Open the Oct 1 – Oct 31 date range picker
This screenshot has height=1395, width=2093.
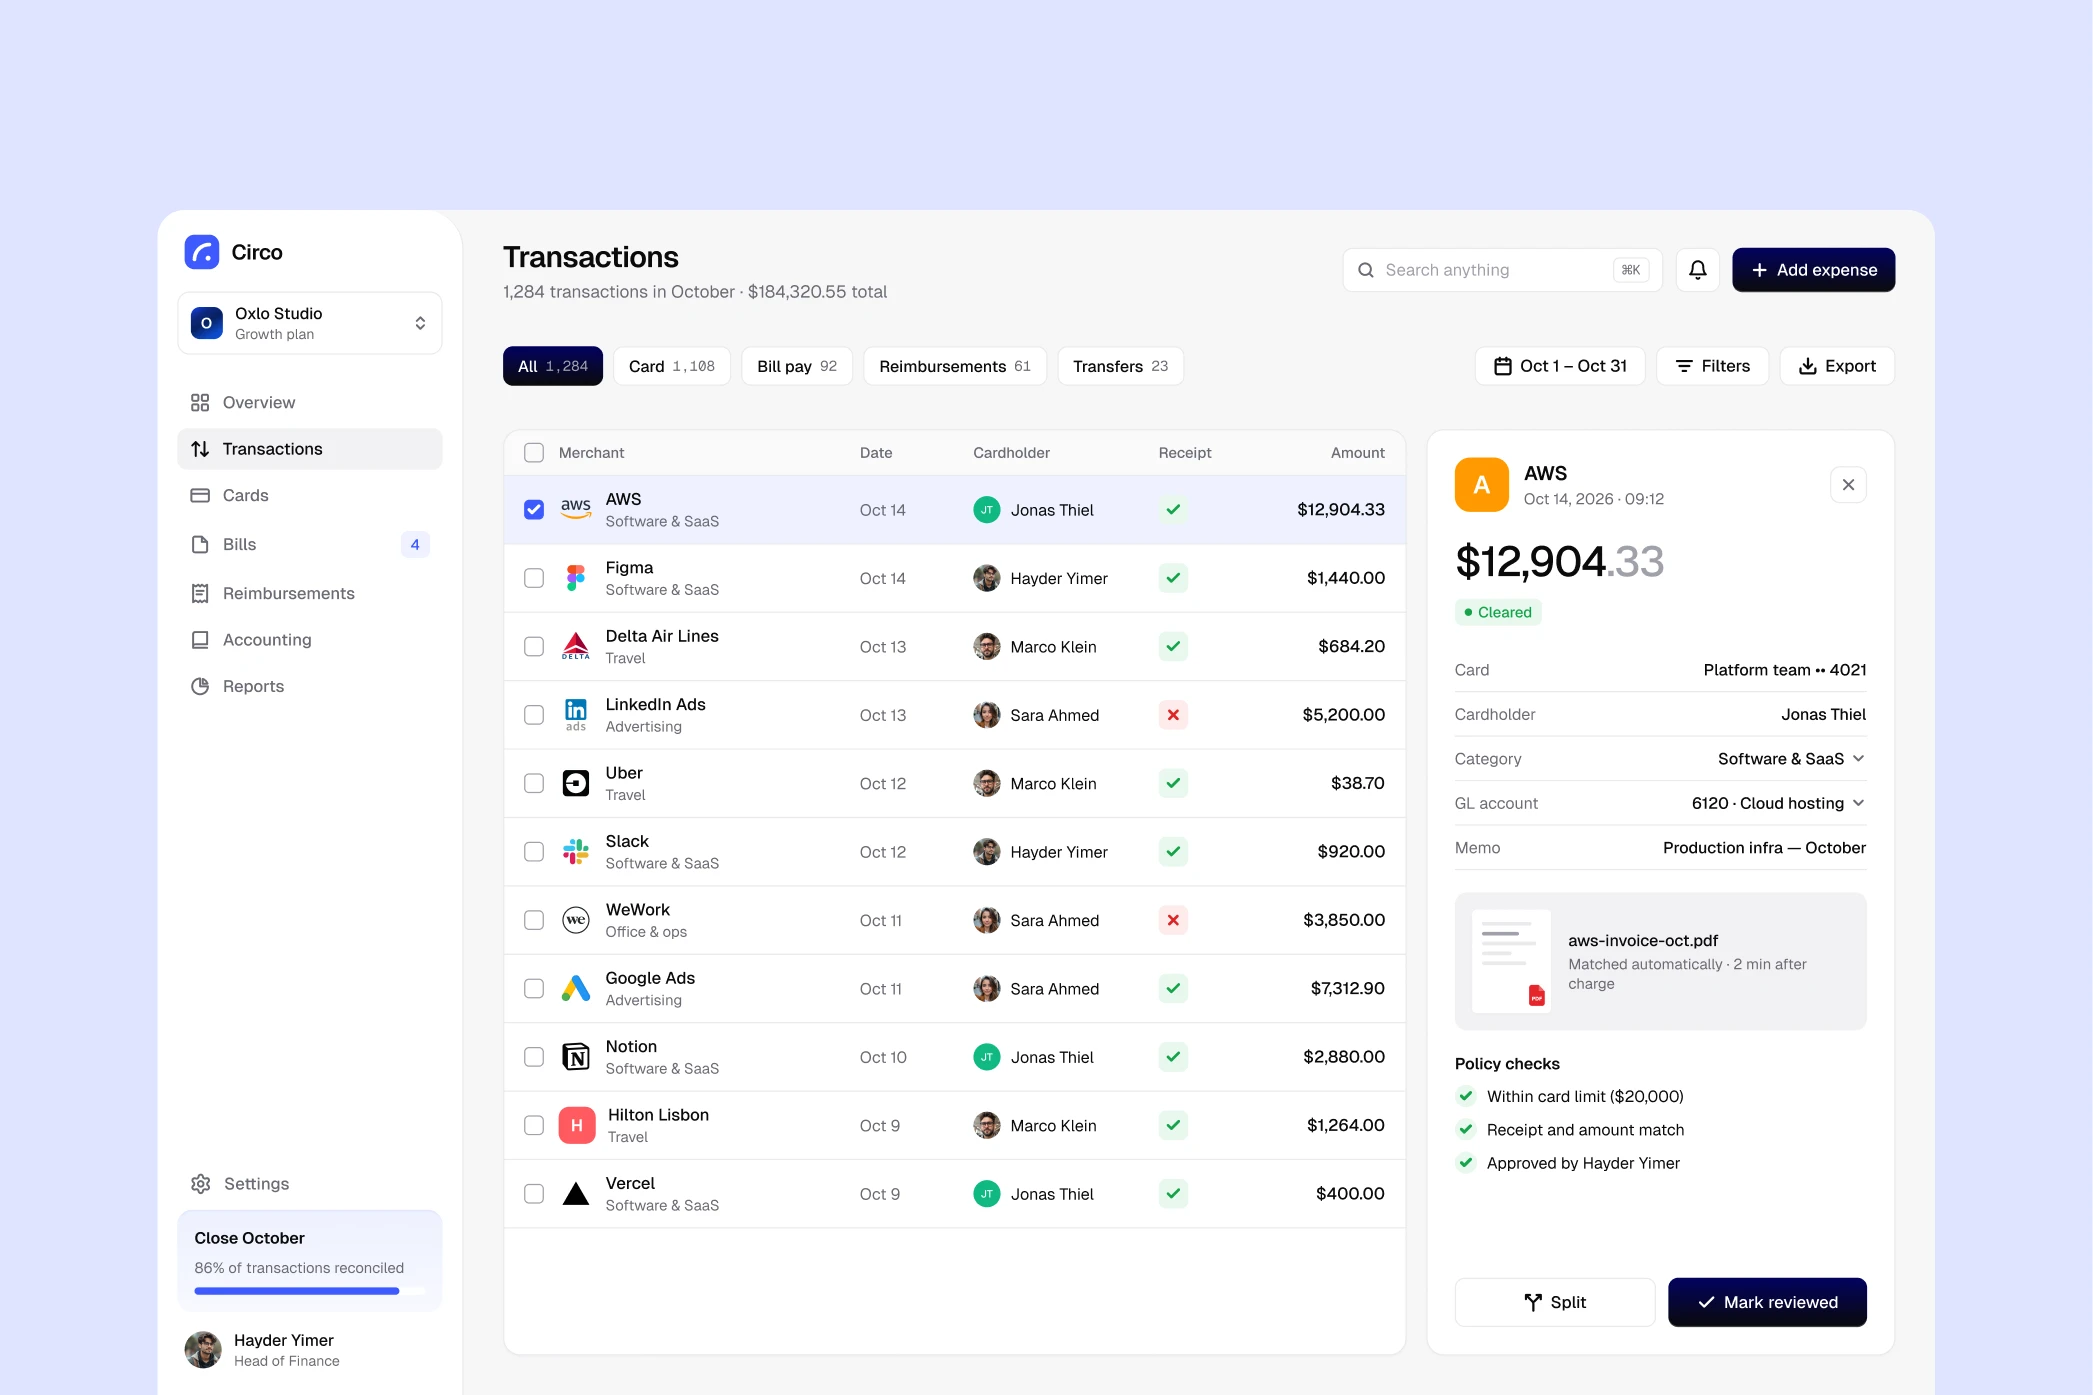[1559, 366]
